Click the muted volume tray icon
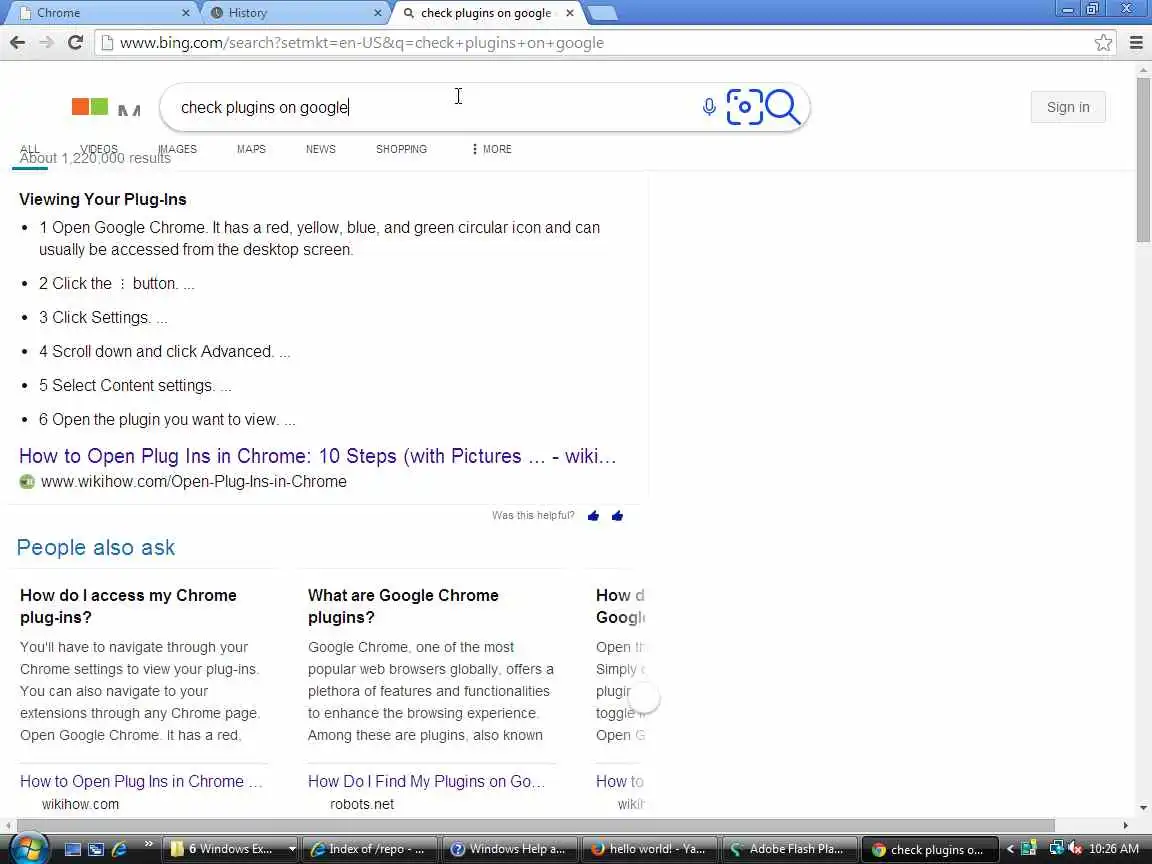Viewport: 1152px width, 864px height. [1076, 849]
